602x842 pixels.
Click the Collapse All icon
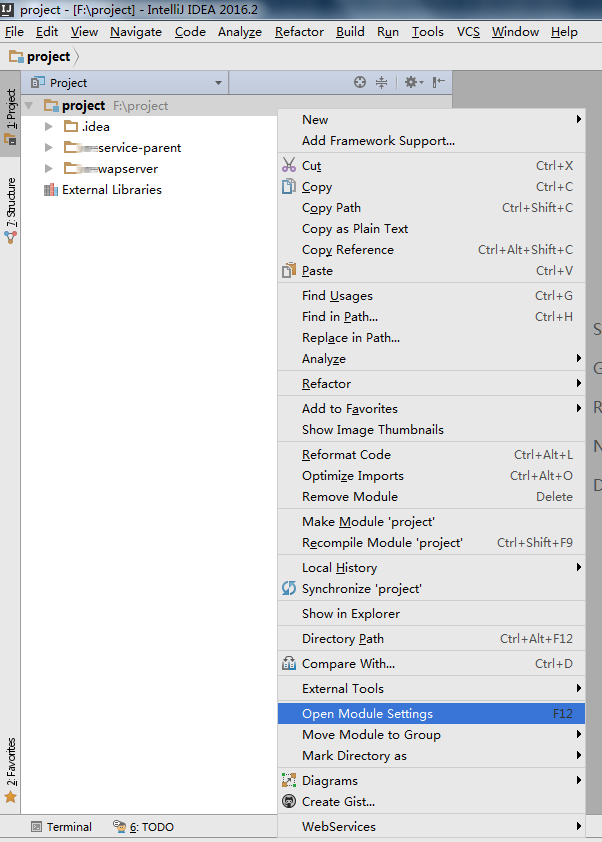[x=381, y=82]
